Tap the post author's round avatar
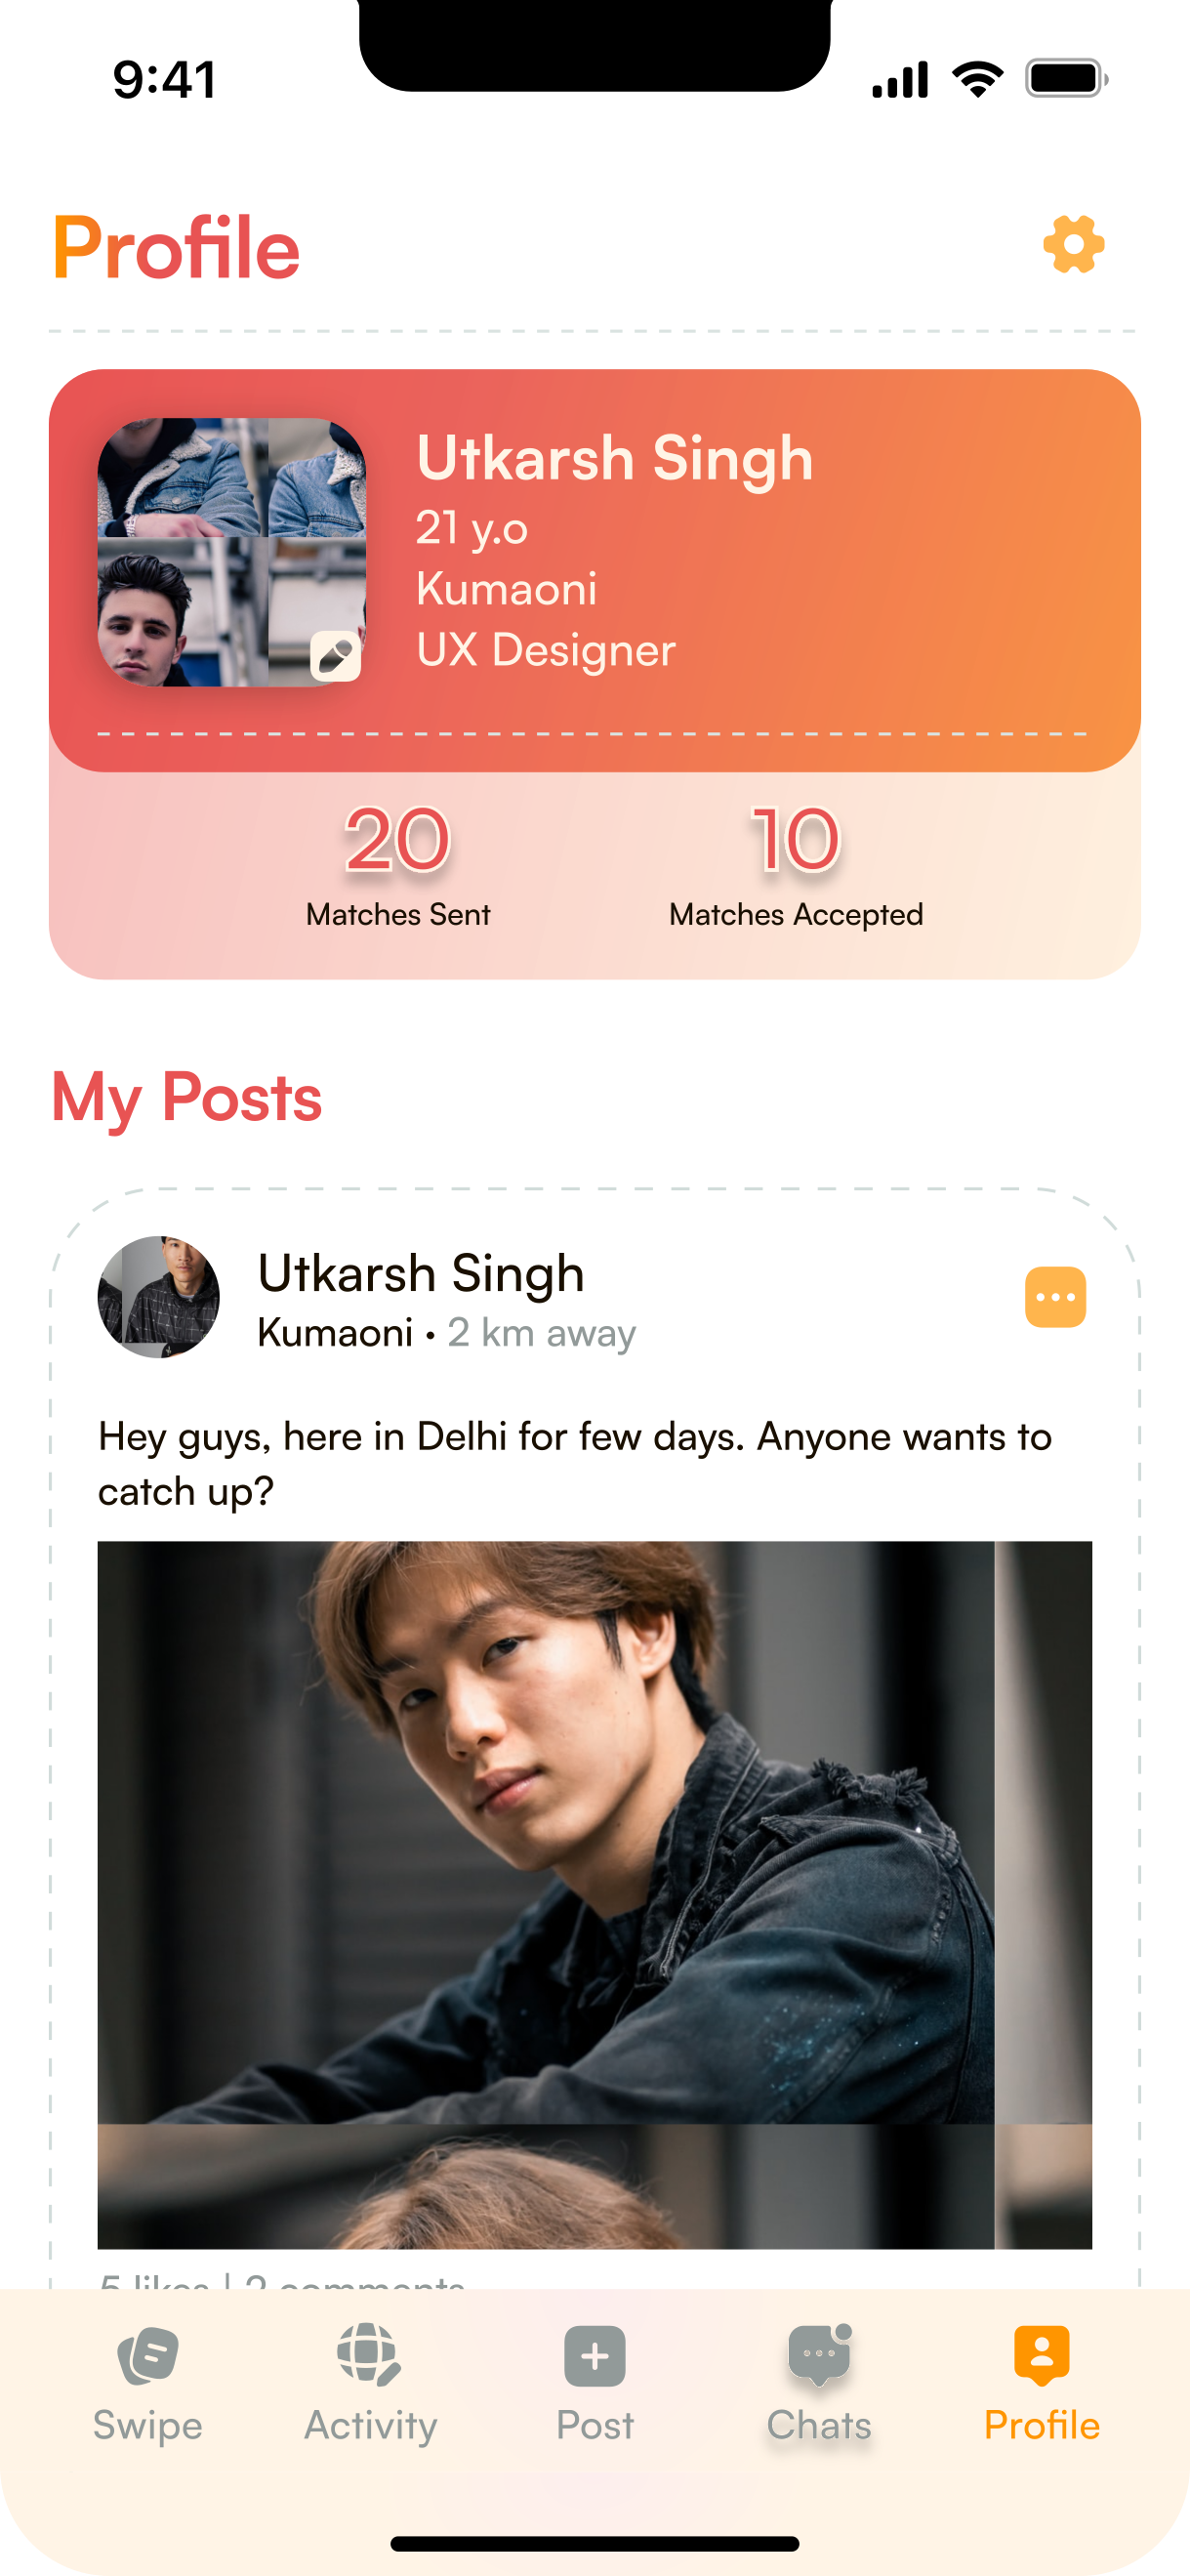The width and height of the screenshot is (1190, 2576). [x=159, y=1297]
